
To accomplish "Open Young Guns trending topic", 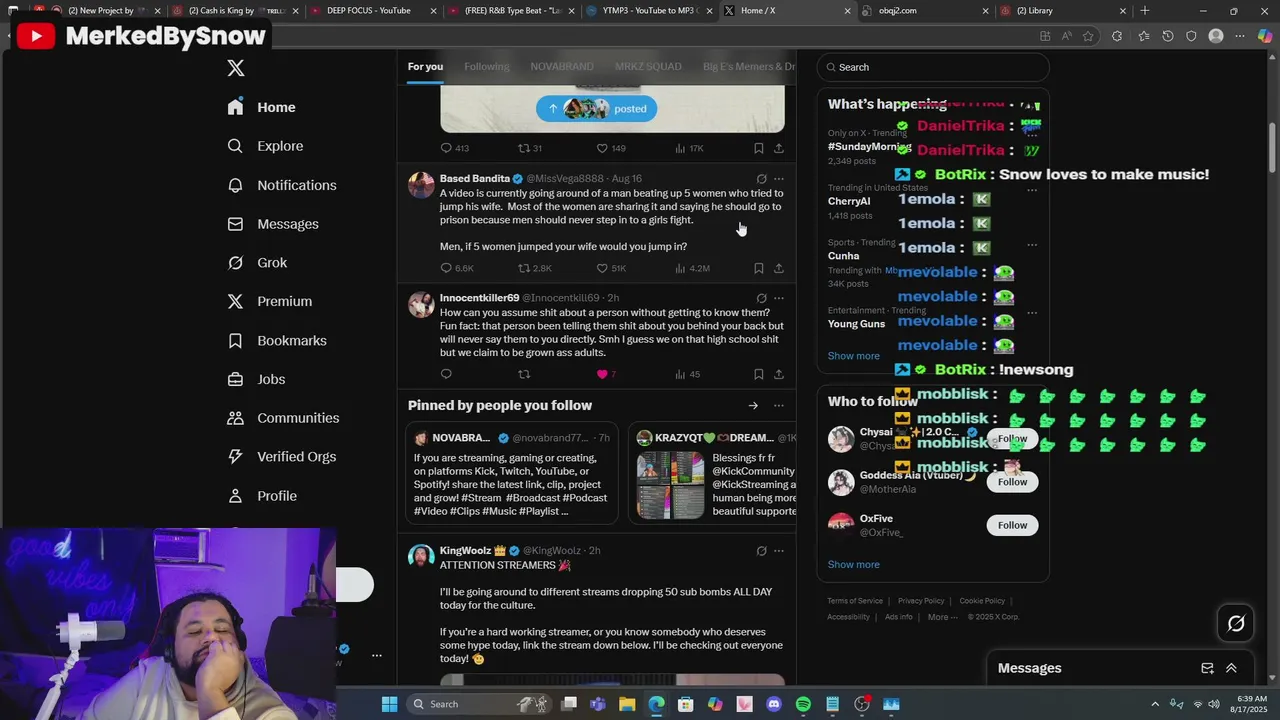I will [856, 324].
